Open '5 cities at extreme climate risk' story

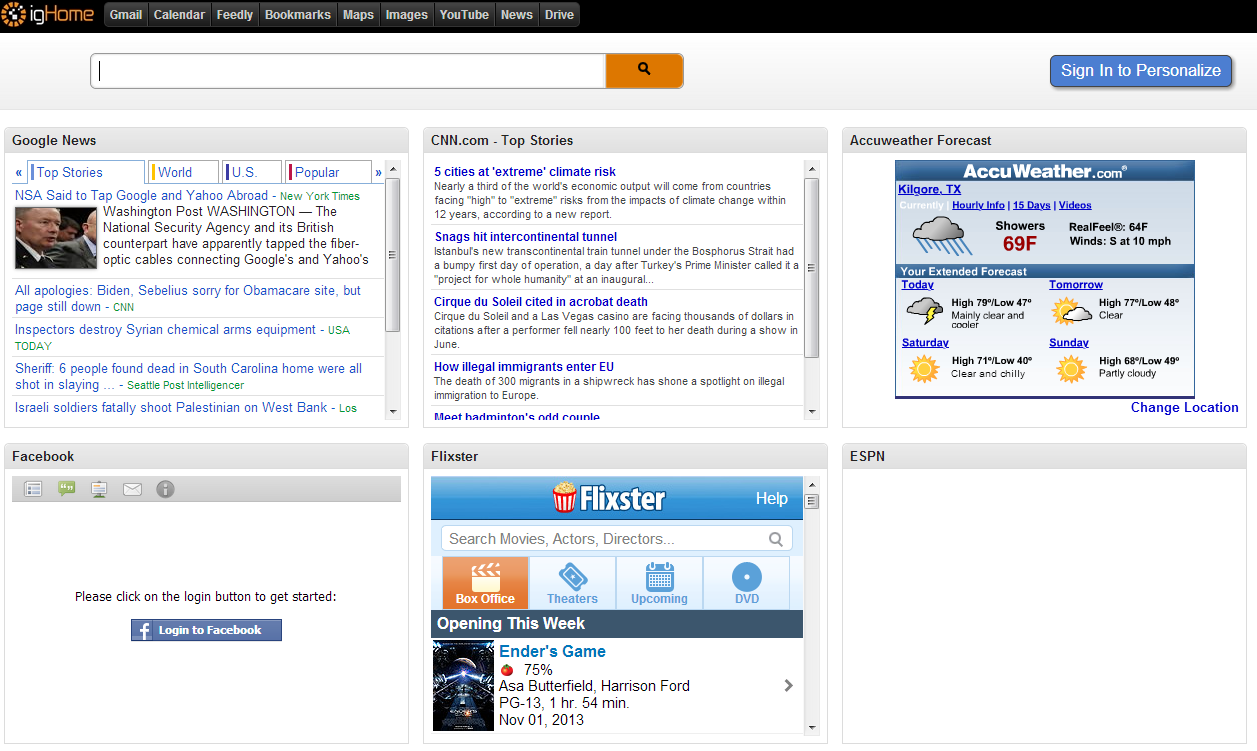(x=525, y=172)
